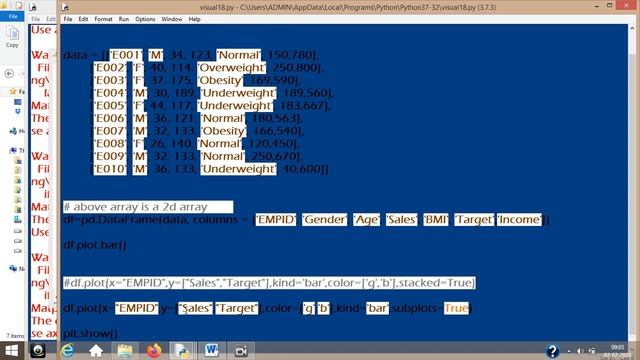Click blue File tab in Explorer window

[x=13, y=16]
